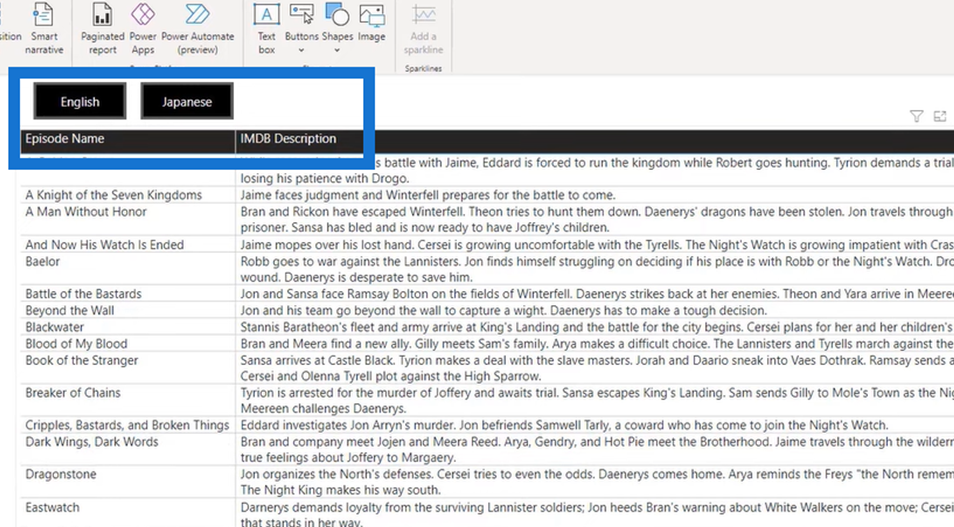Select Battle of the Bastards row
The image size is (954, 527).
pos(83,294)
